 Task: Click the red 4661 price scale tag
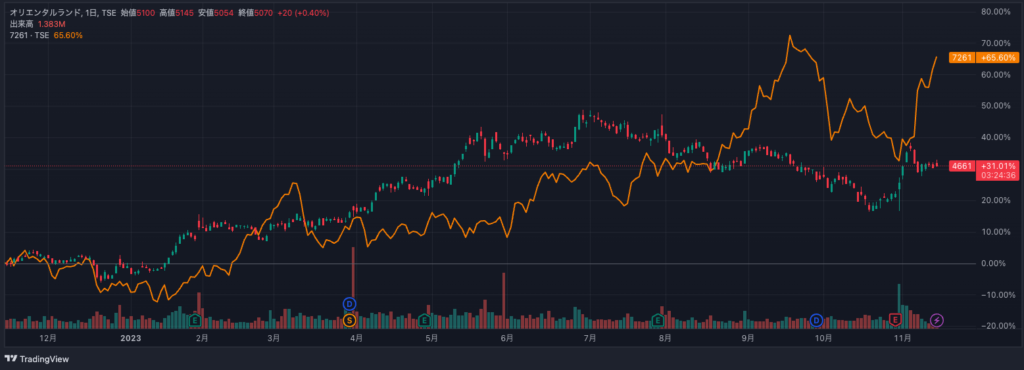tap(961, 166)
